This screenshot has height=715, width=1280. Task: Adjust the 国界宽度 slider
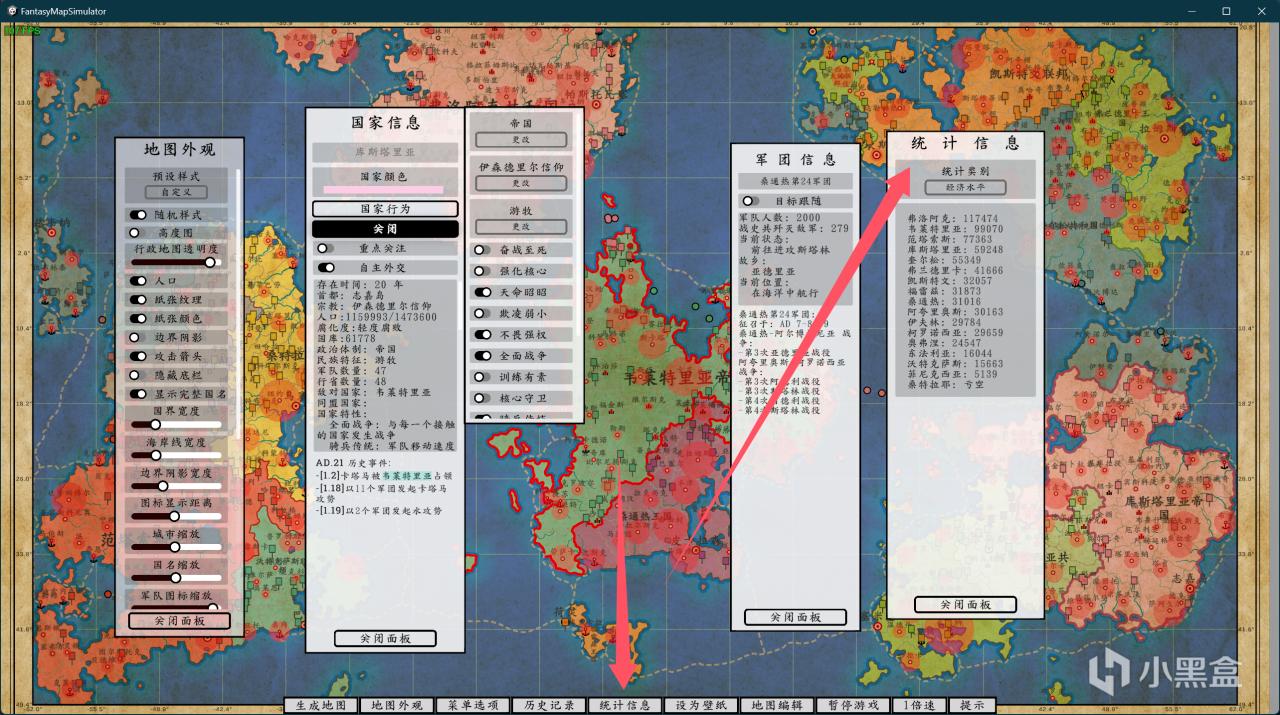pos(176,424)
